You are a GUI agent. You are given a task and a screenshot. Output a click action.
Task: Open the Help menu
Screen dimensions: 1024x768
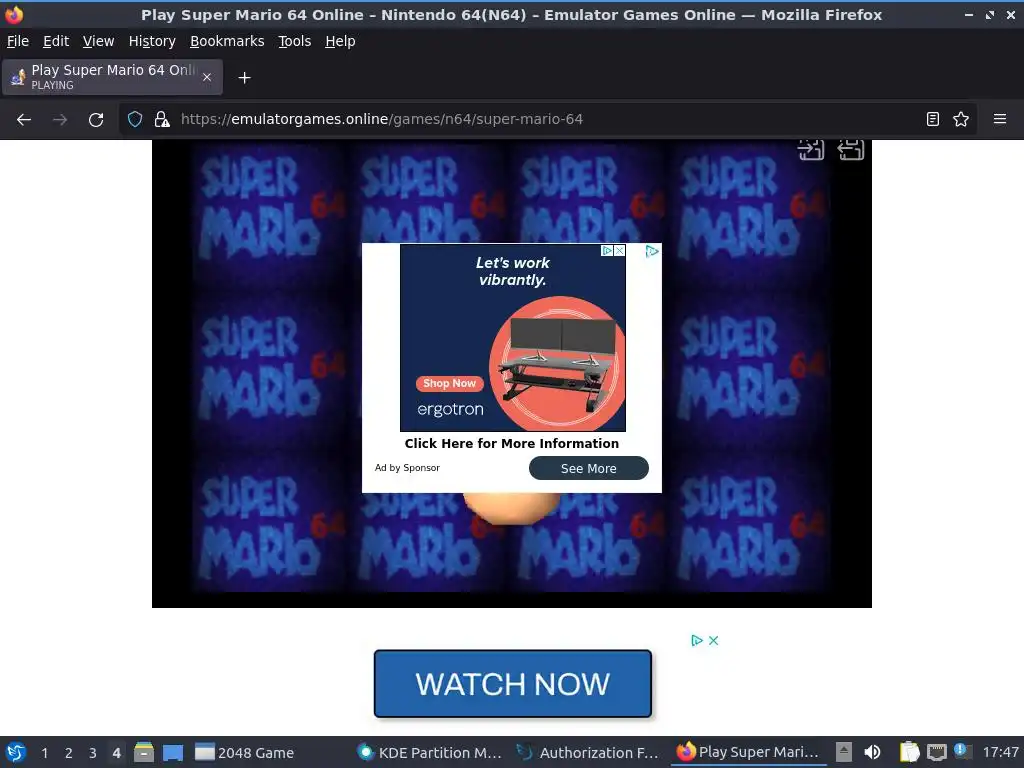click(340, 41)
